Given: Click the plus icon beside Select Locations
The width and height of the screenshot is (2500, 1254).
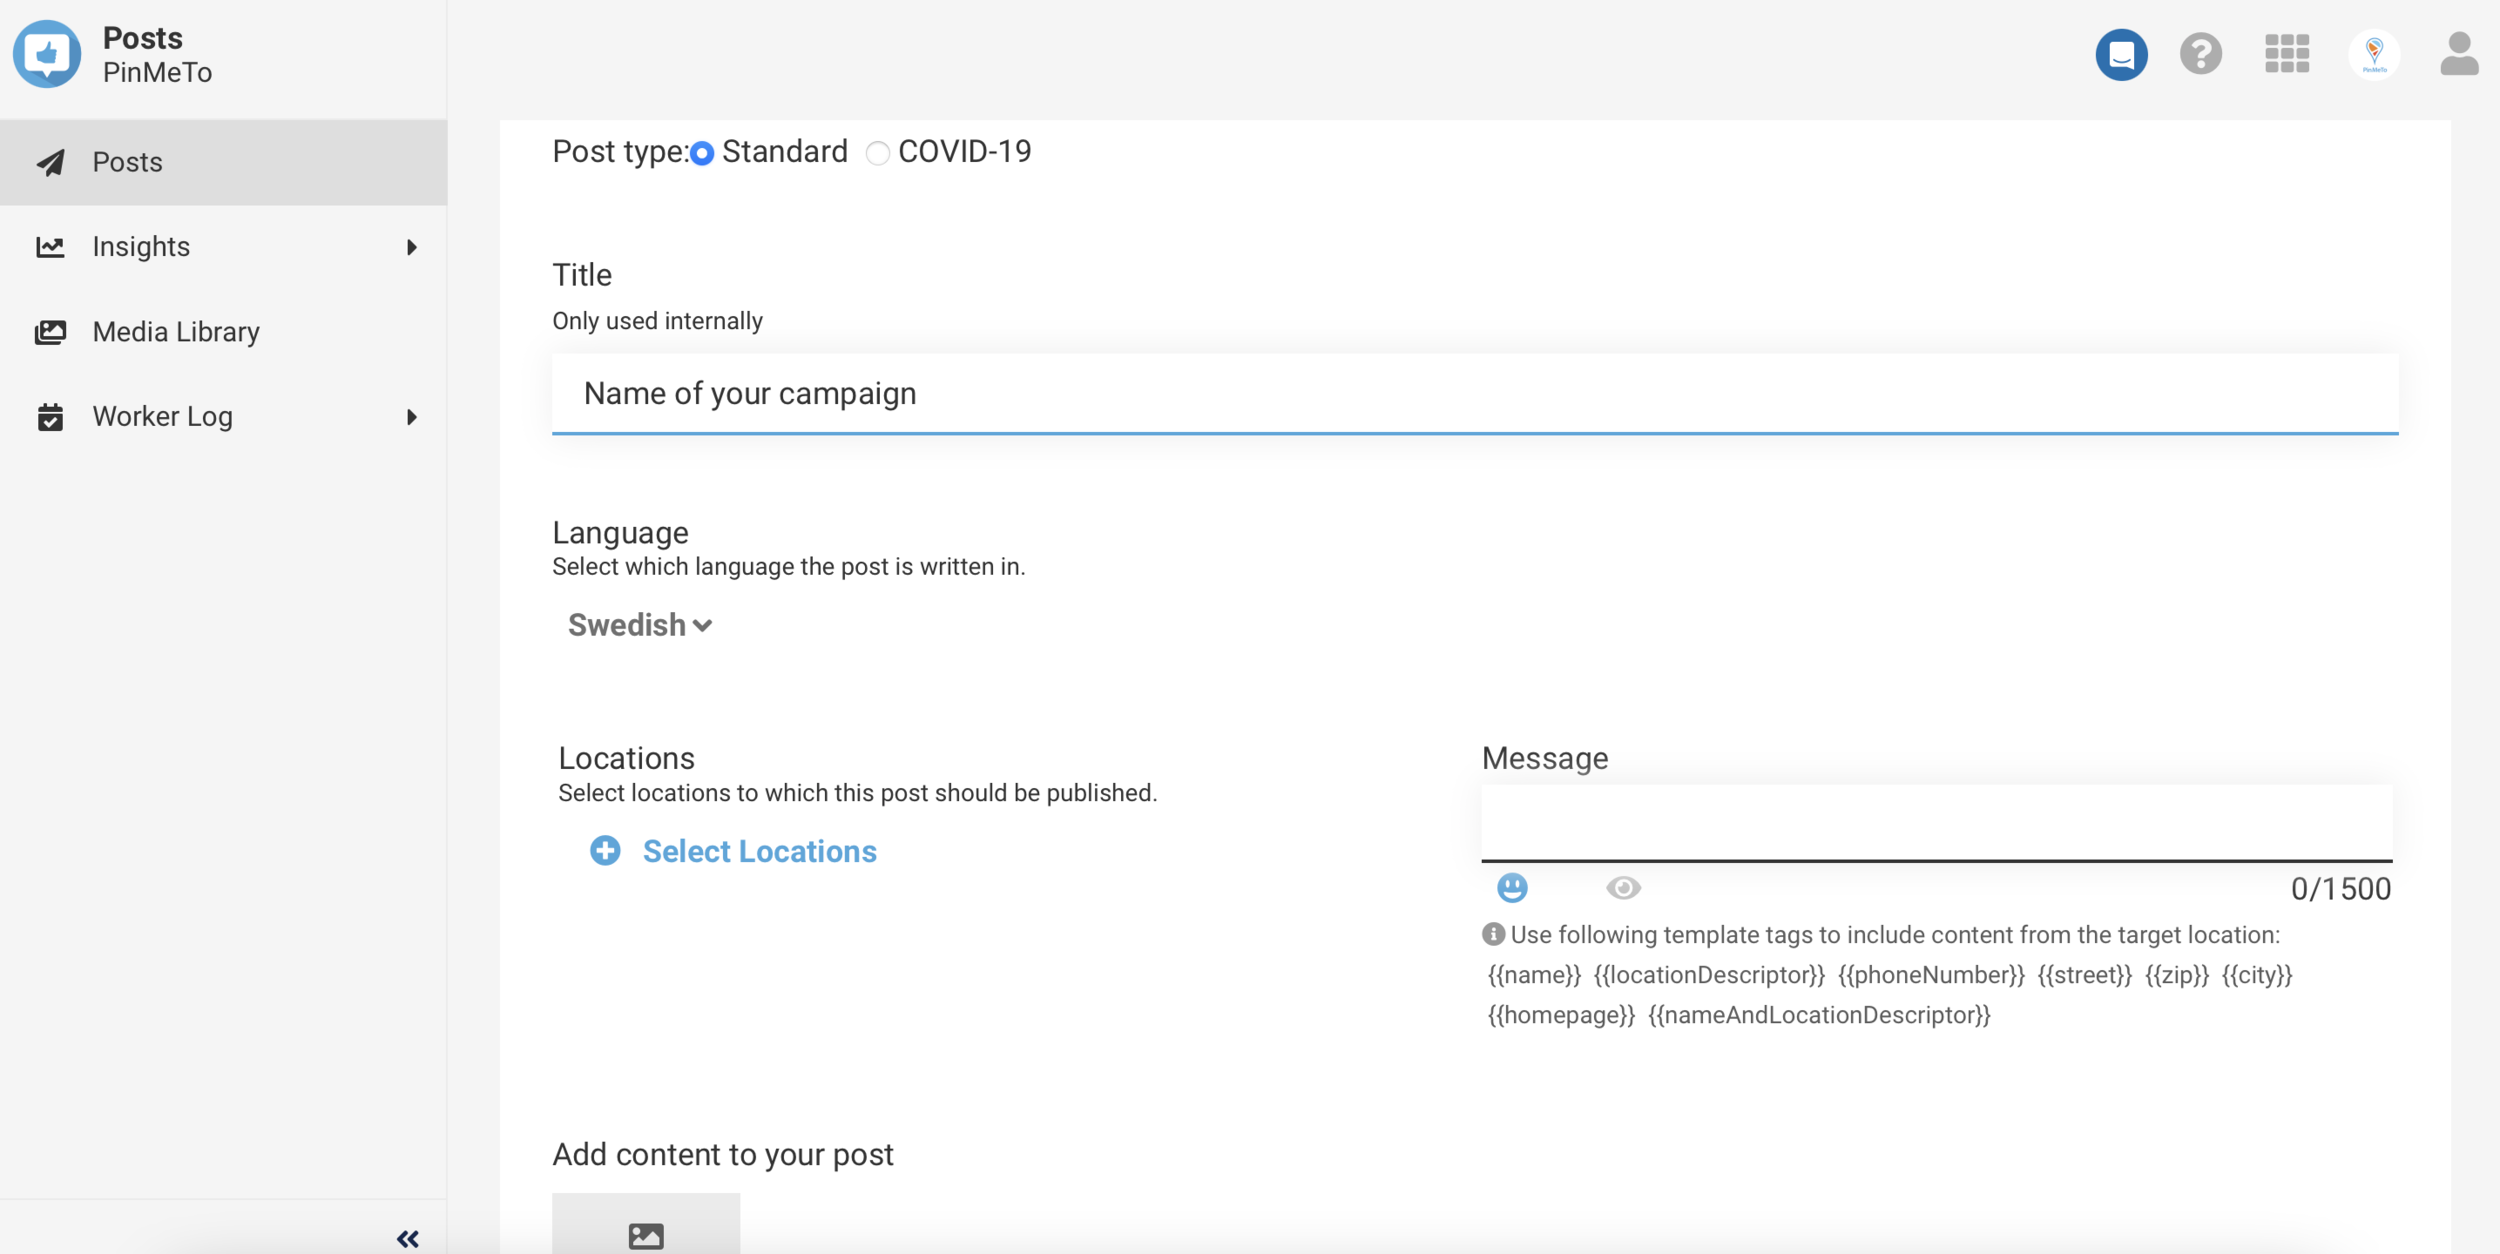Looking at the screenshot, I should (x=605, y=851).
